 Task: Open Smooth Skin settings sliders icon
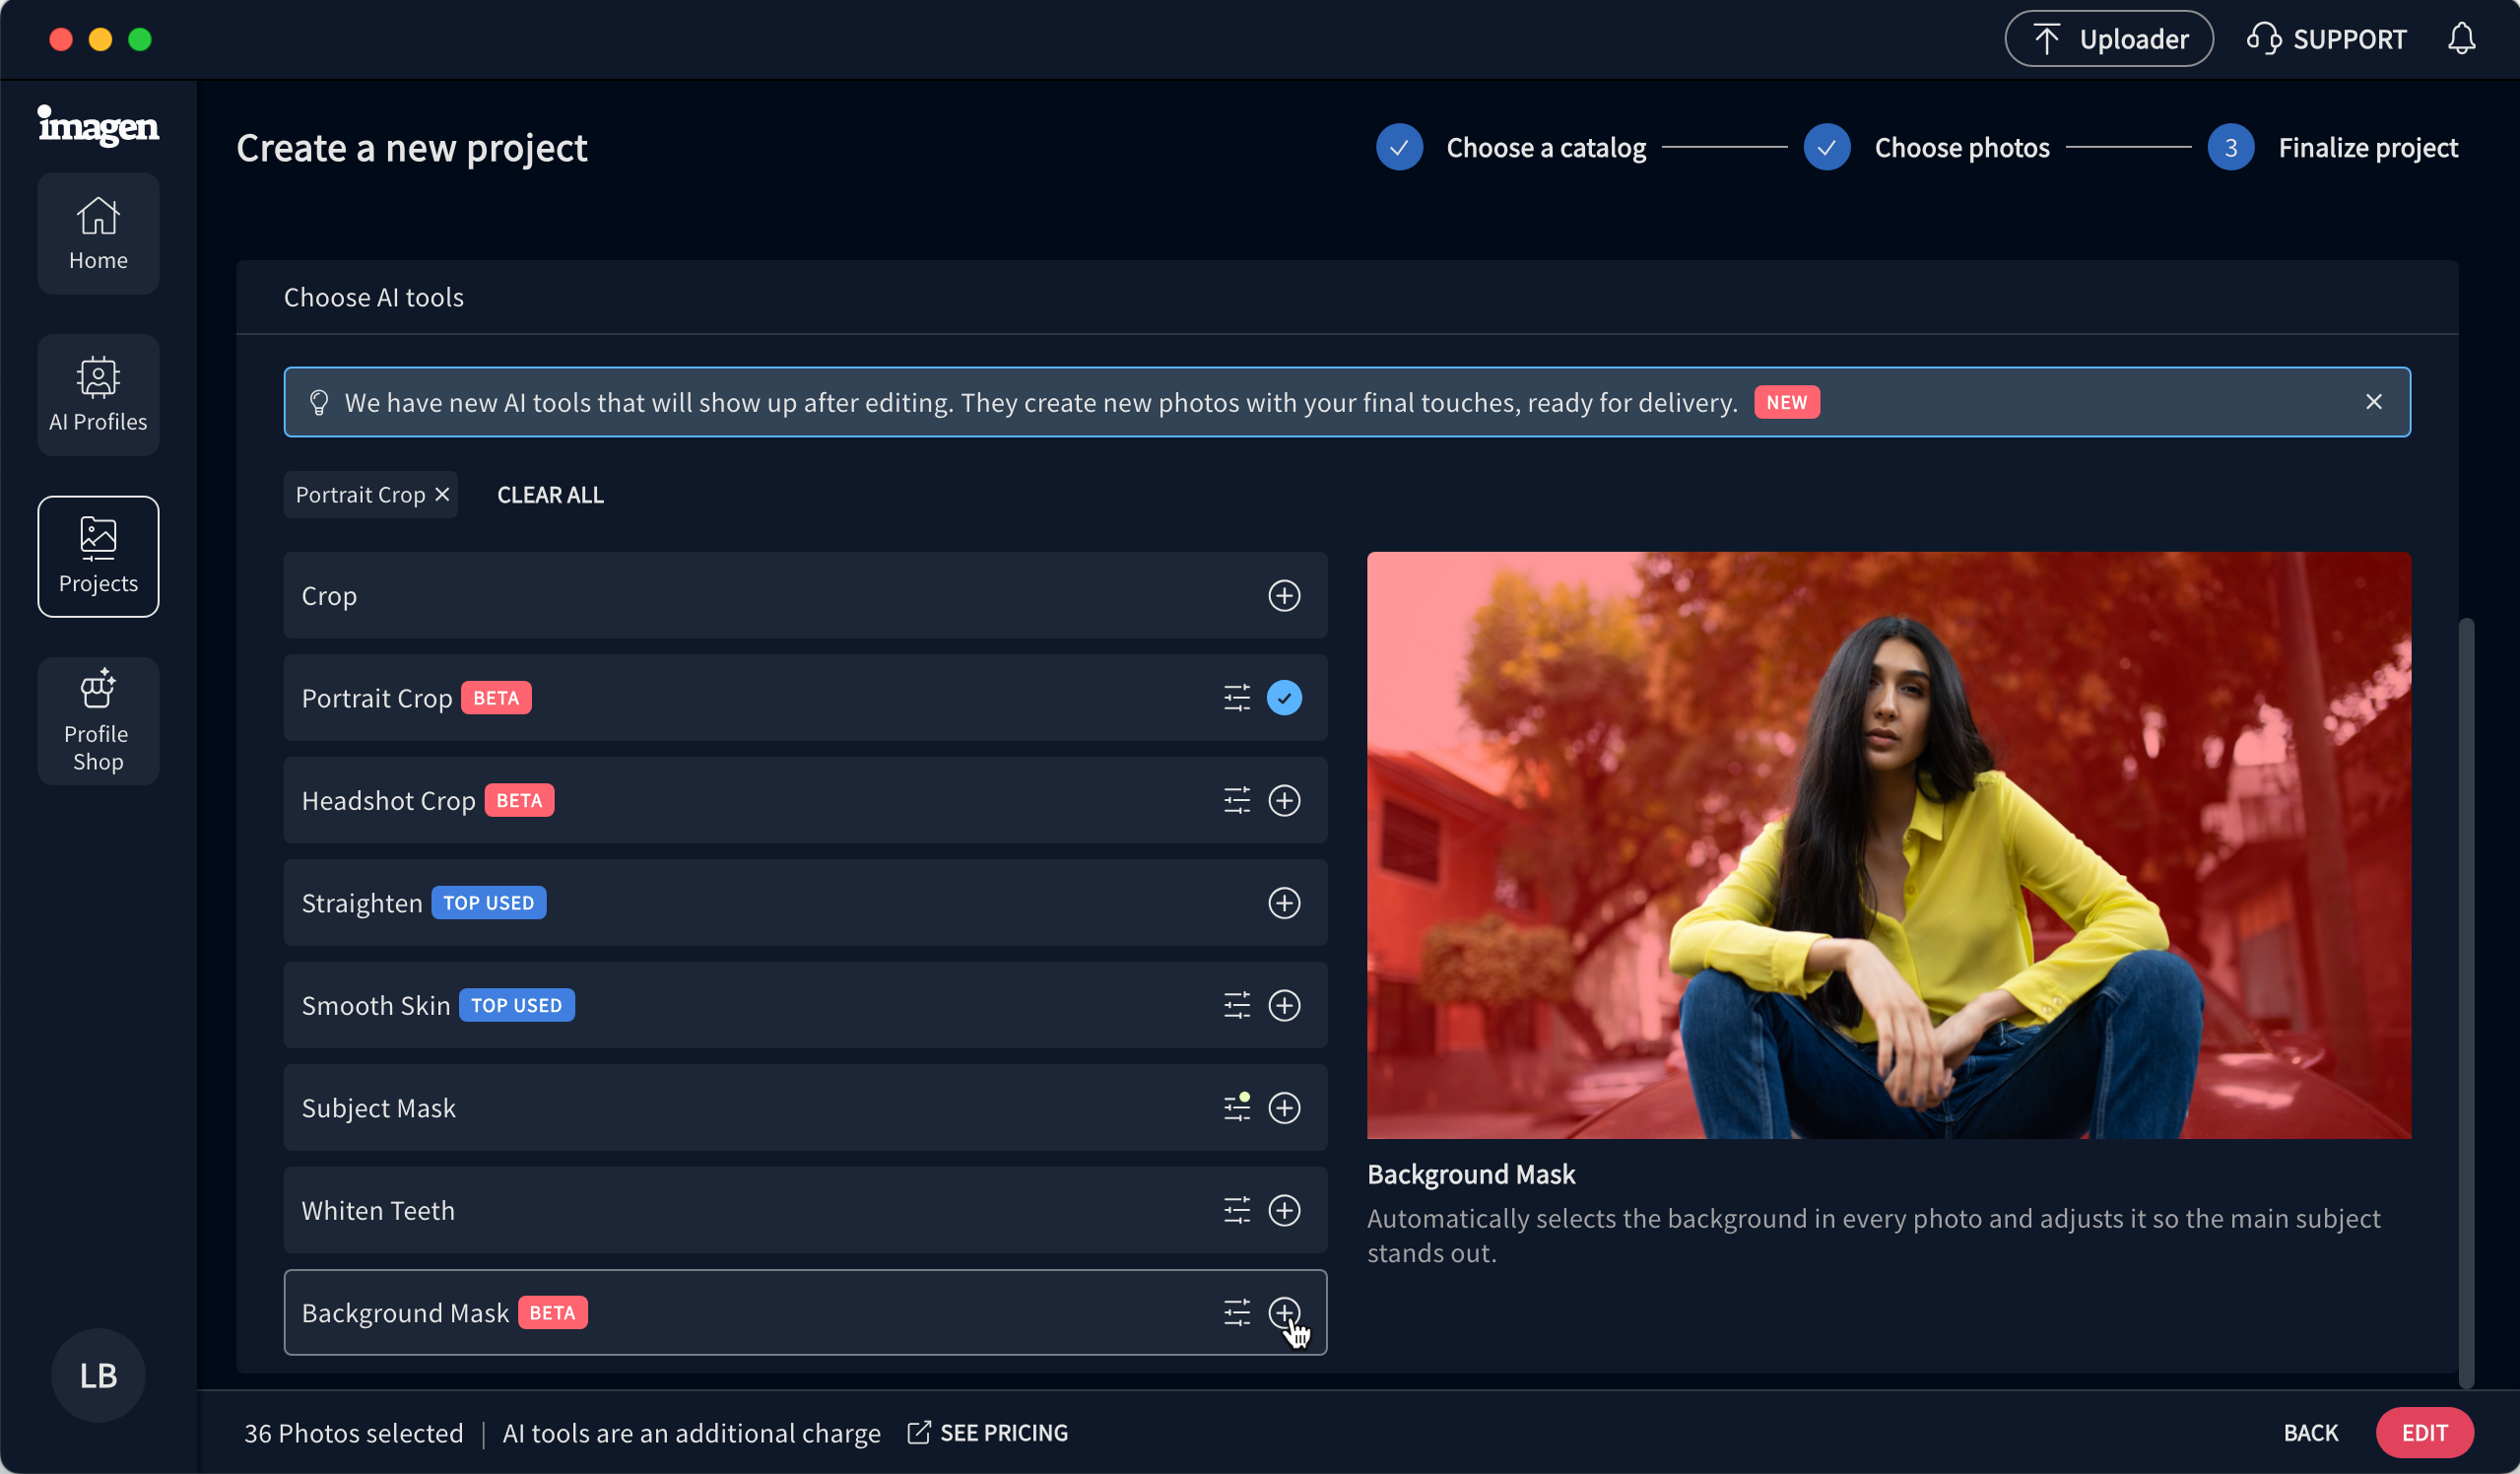[1237, 1006]
